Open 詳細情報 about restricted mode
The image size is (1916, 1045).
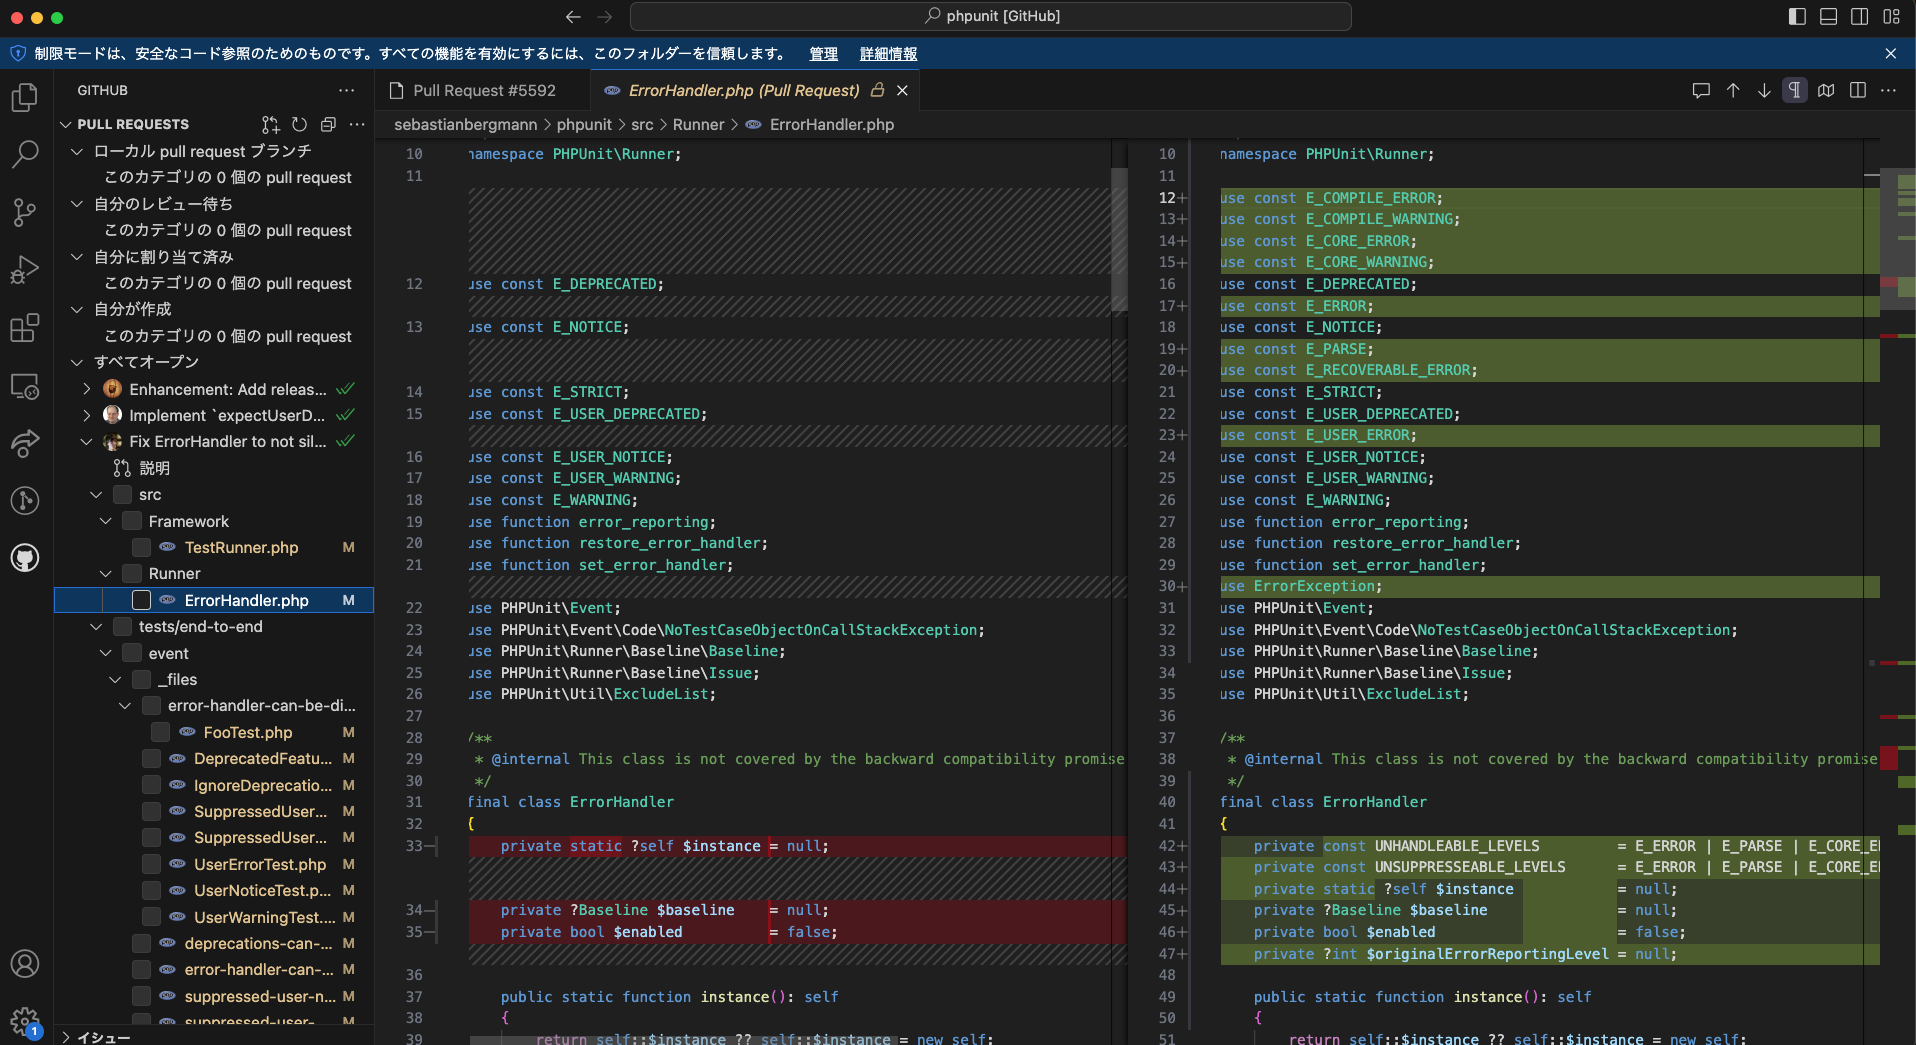(888, 54)
